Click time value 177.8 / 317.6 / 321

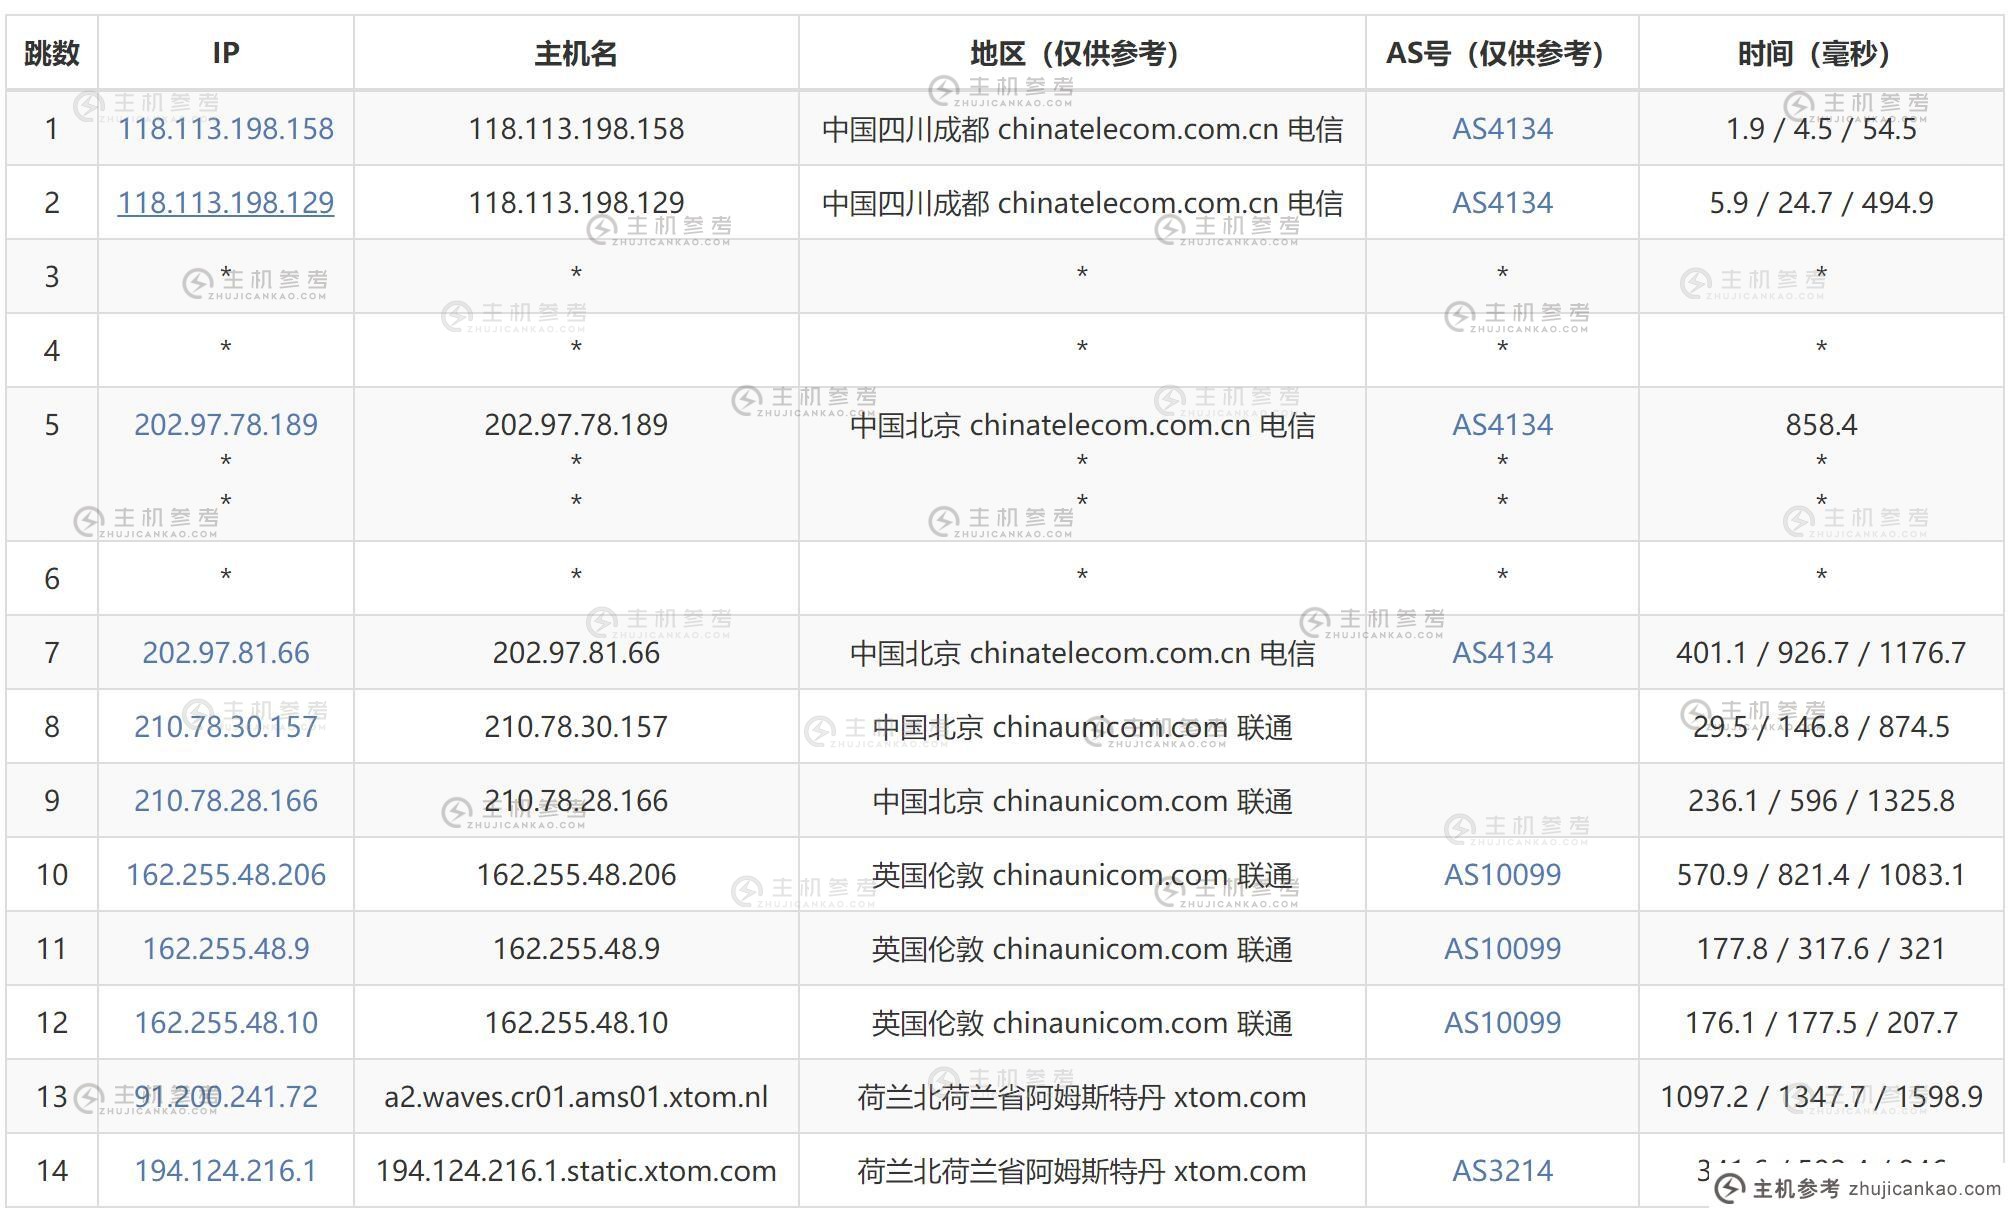(1821, 949)
